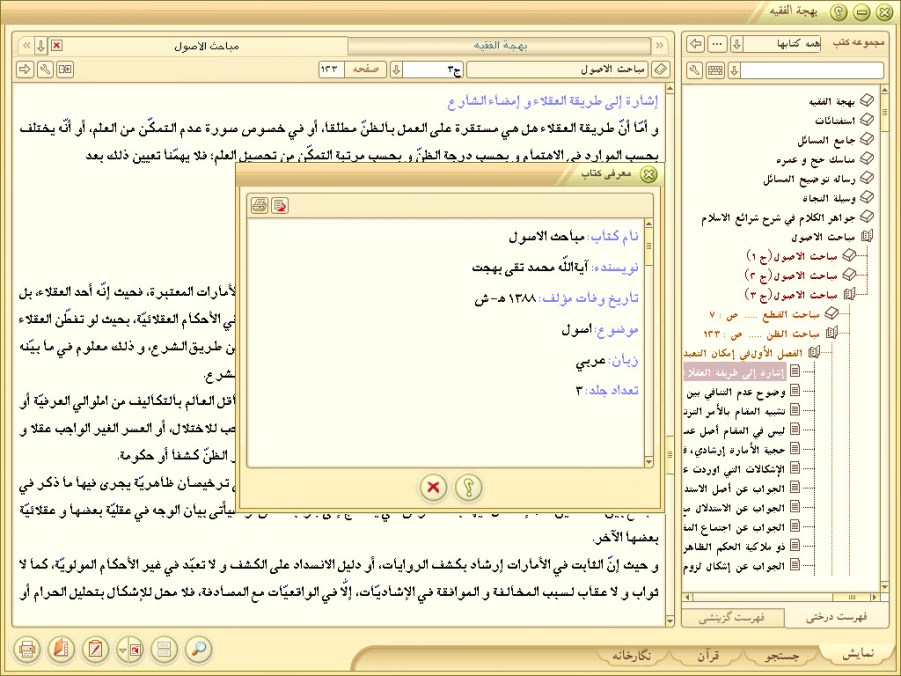Select رساله توضيح المسائل in tree
901x676 pixels.
point(810,179)
